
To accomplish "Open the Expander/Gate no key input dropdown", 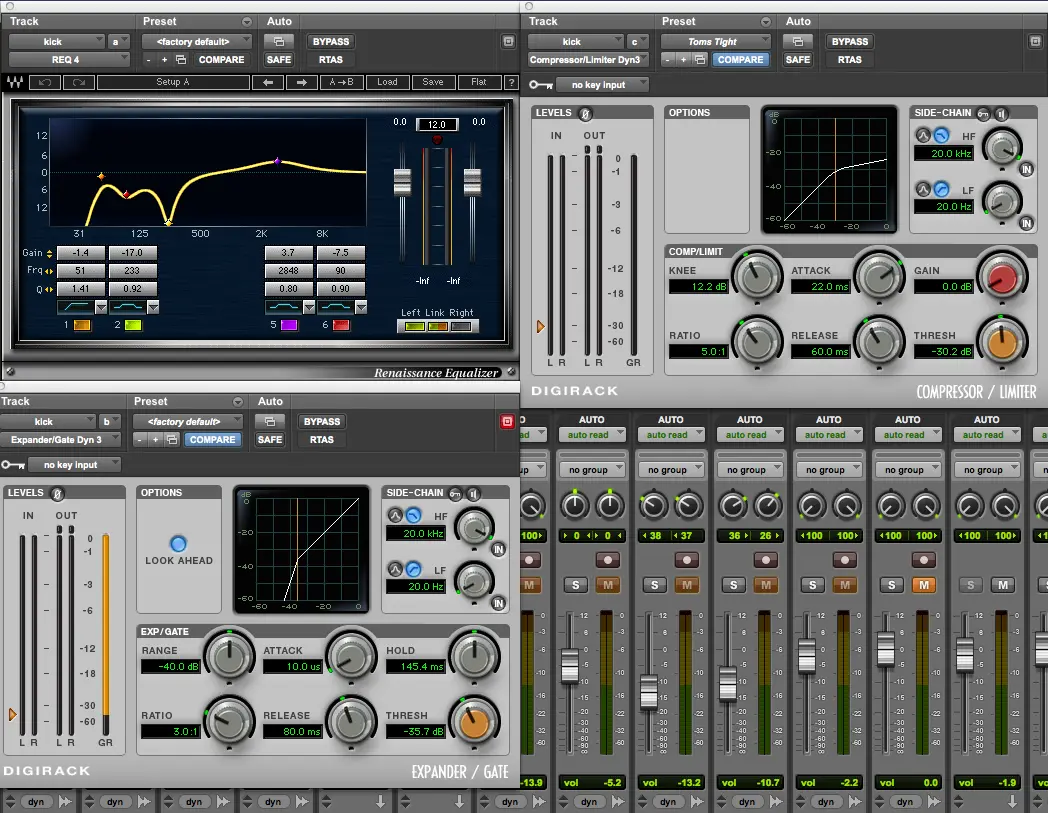I will [x=76, y=465].
